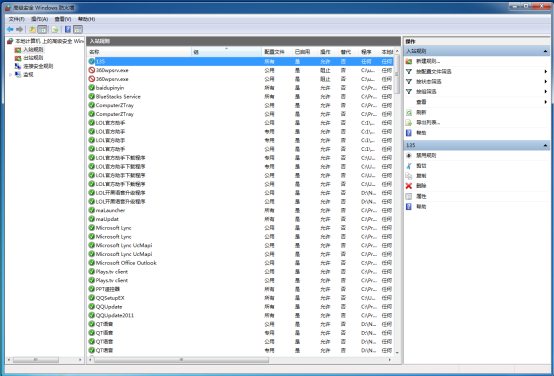Click 新建规则 new rule icon
This screenshot has height=376, width=554.
409,61
